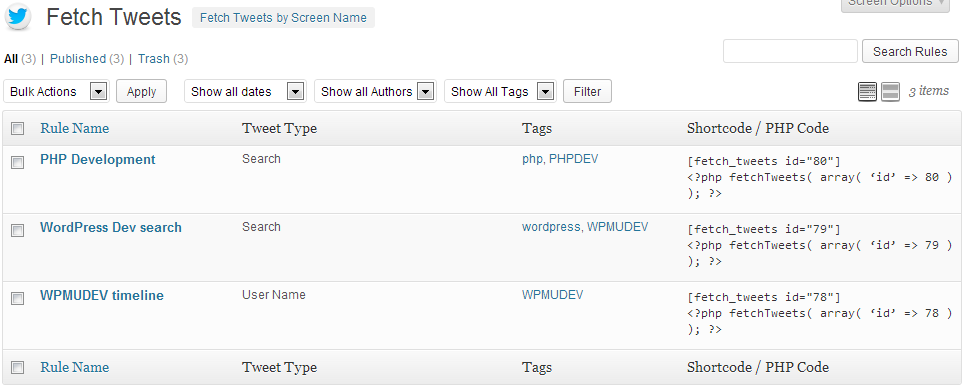The image size is (967, 390).
Task: Click the wordpress tag link
Action: tap(551, 227)
